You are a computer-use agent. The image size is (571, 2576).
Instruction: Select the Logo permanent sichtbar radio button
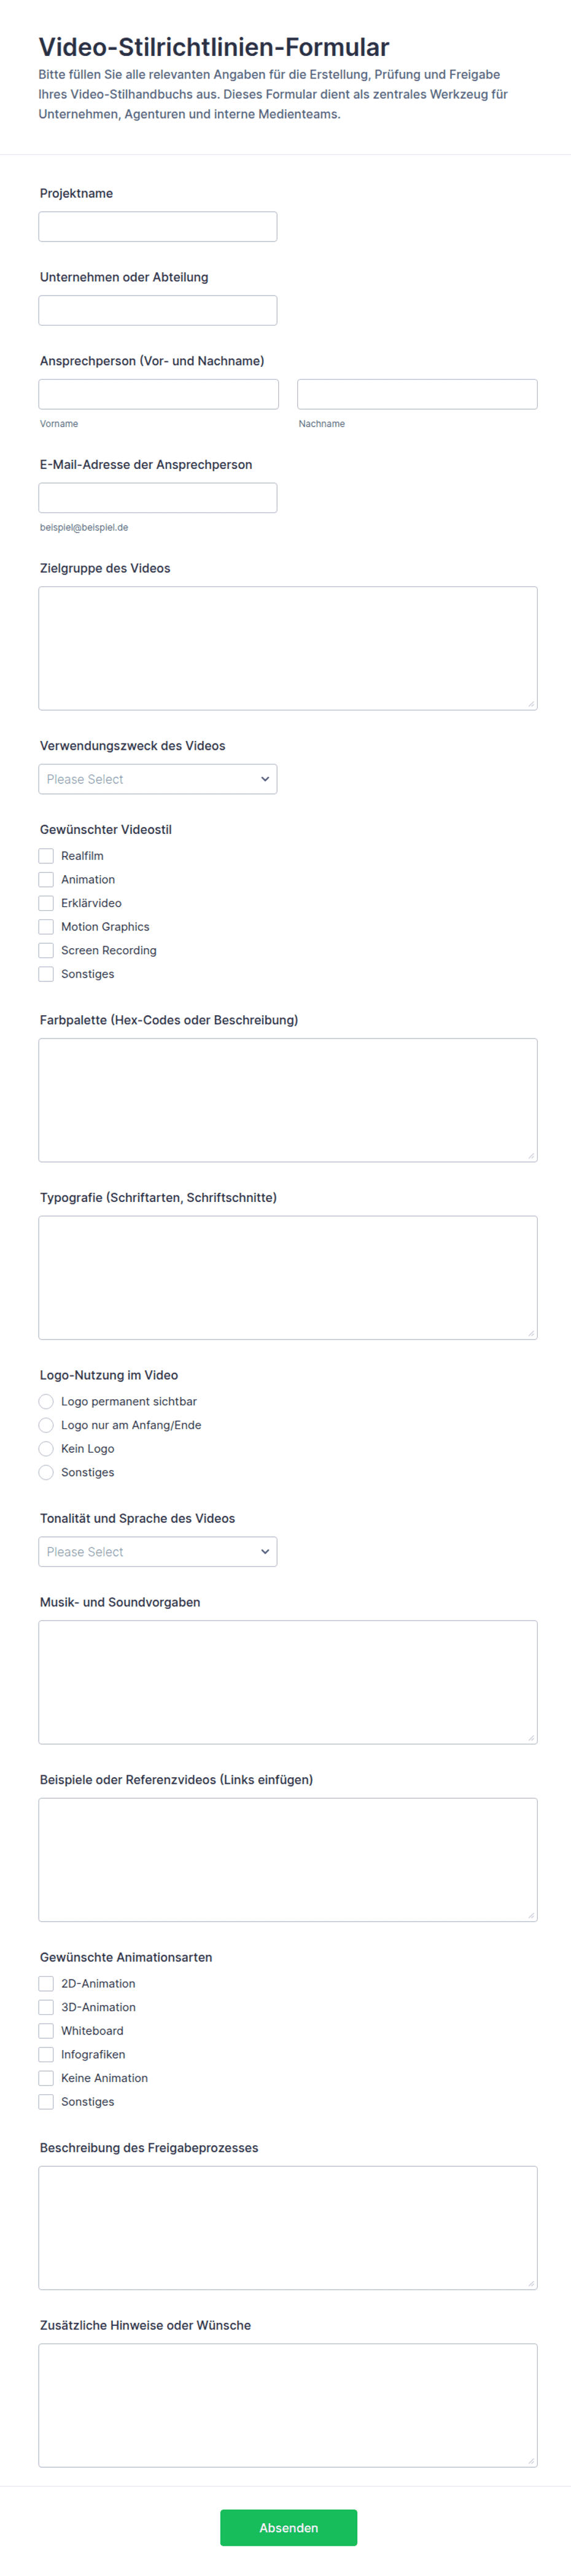pos(46,1402)
